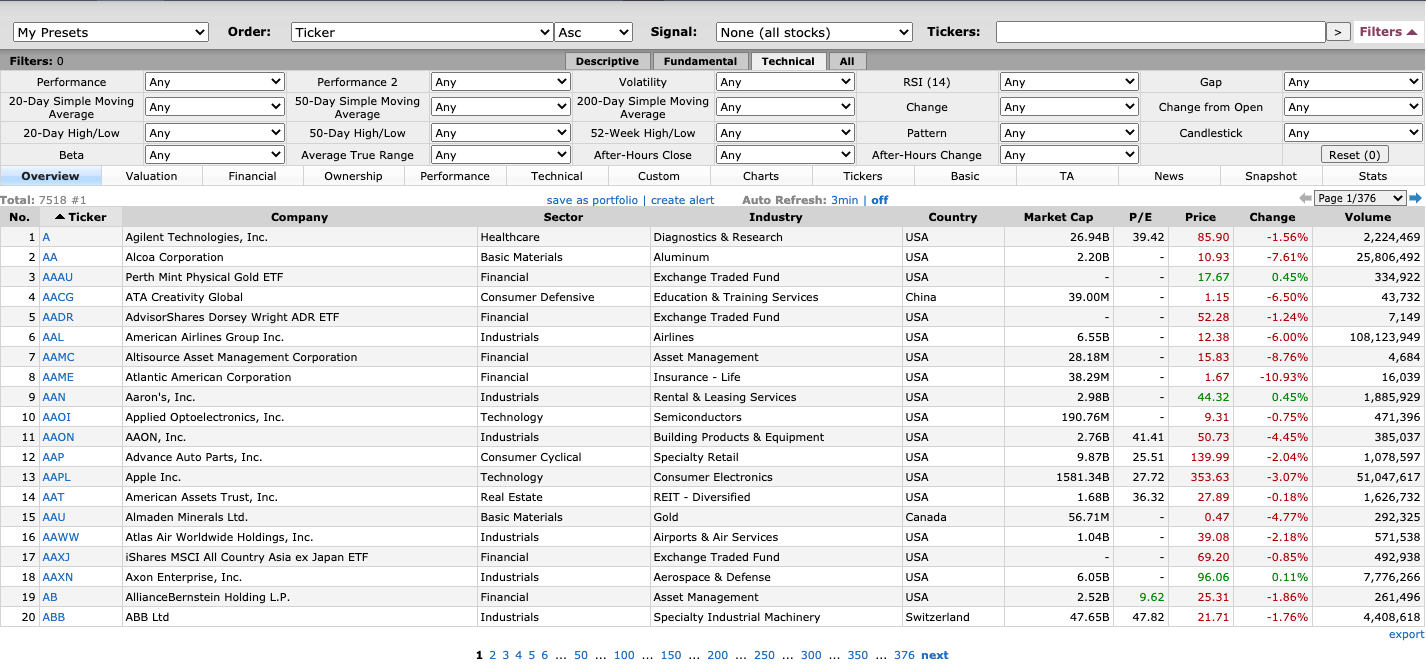Open AAL ticker link
This screenshot has height=667, width=1426.
click(52, 337)
